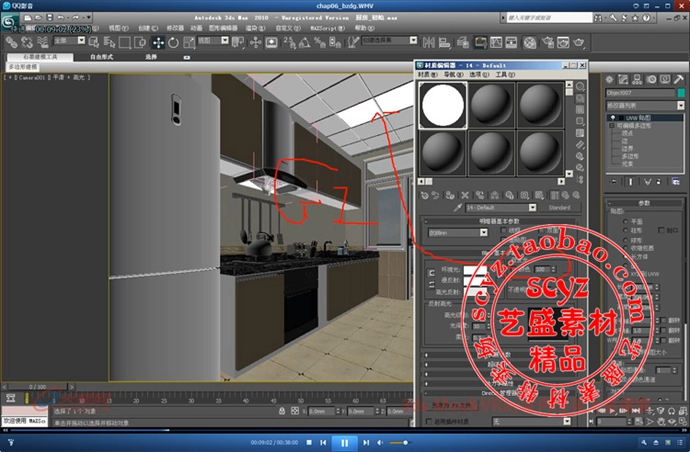The width and height of the screenshot is (690, 452).
Task: Collapse the 参数 rollout
Action: point(644,203)
